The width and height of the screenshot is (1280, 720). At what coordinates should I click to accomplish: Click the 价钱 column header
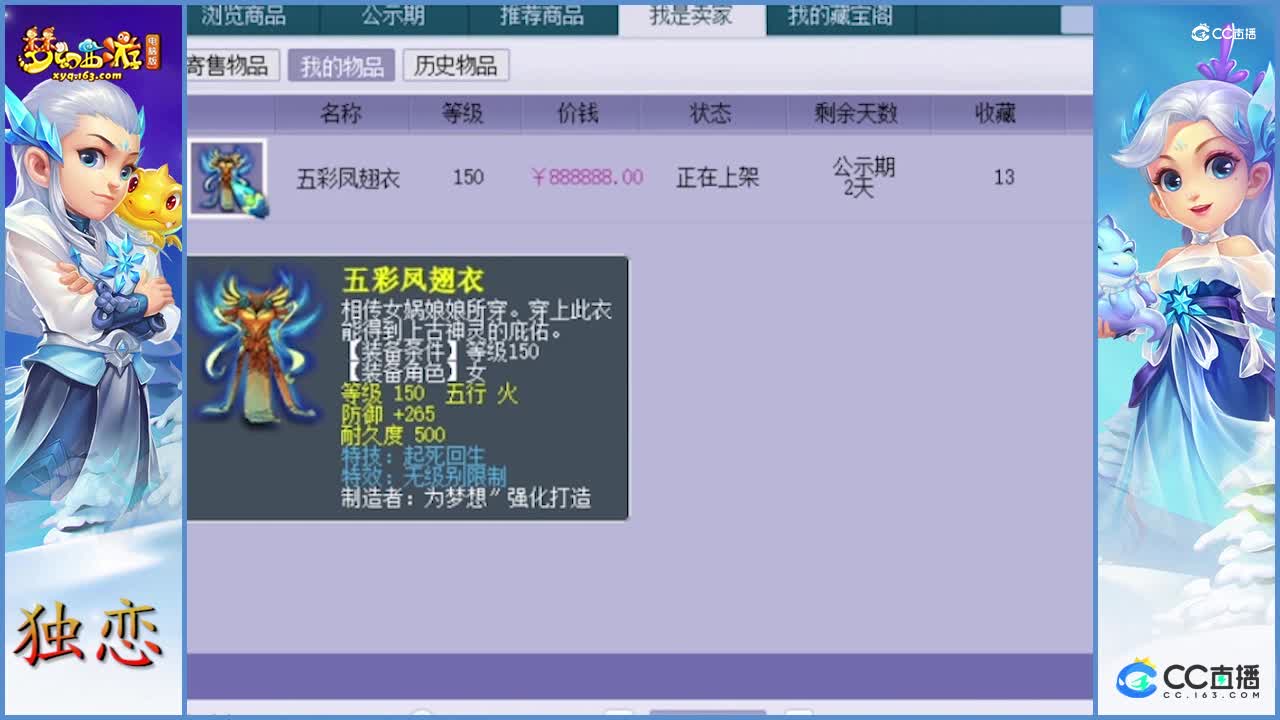[578, 114]
